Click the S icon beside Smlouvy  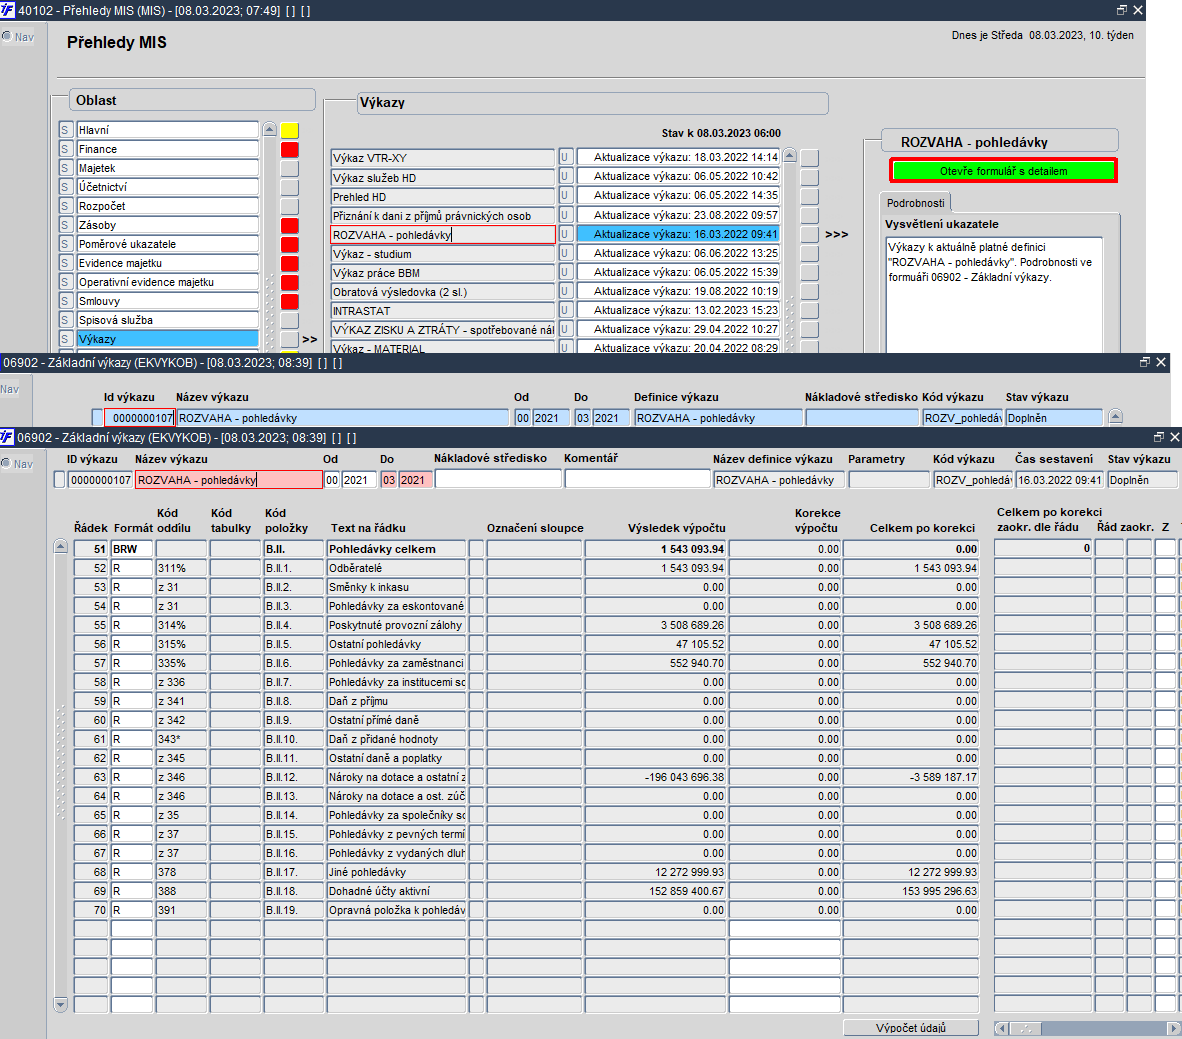[x=66, y=302]
